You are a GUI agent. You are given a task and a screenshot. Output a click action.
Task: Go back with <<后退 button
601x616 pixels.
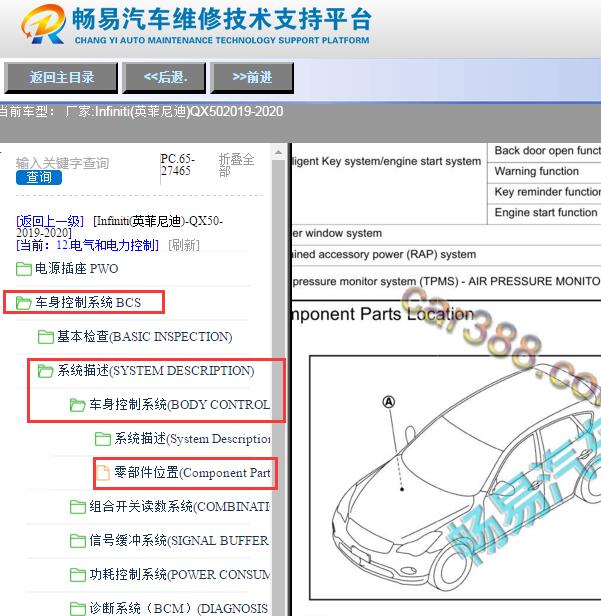click(164, 77)
